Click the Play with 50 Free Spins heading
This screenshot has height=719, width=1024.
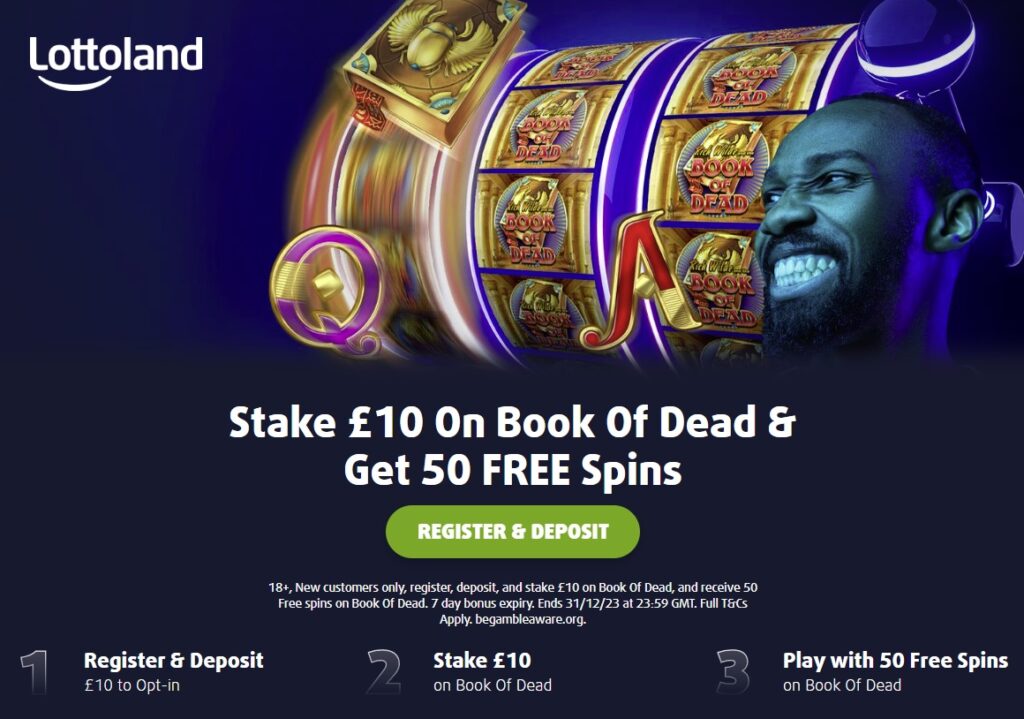[x=895, y=660]
